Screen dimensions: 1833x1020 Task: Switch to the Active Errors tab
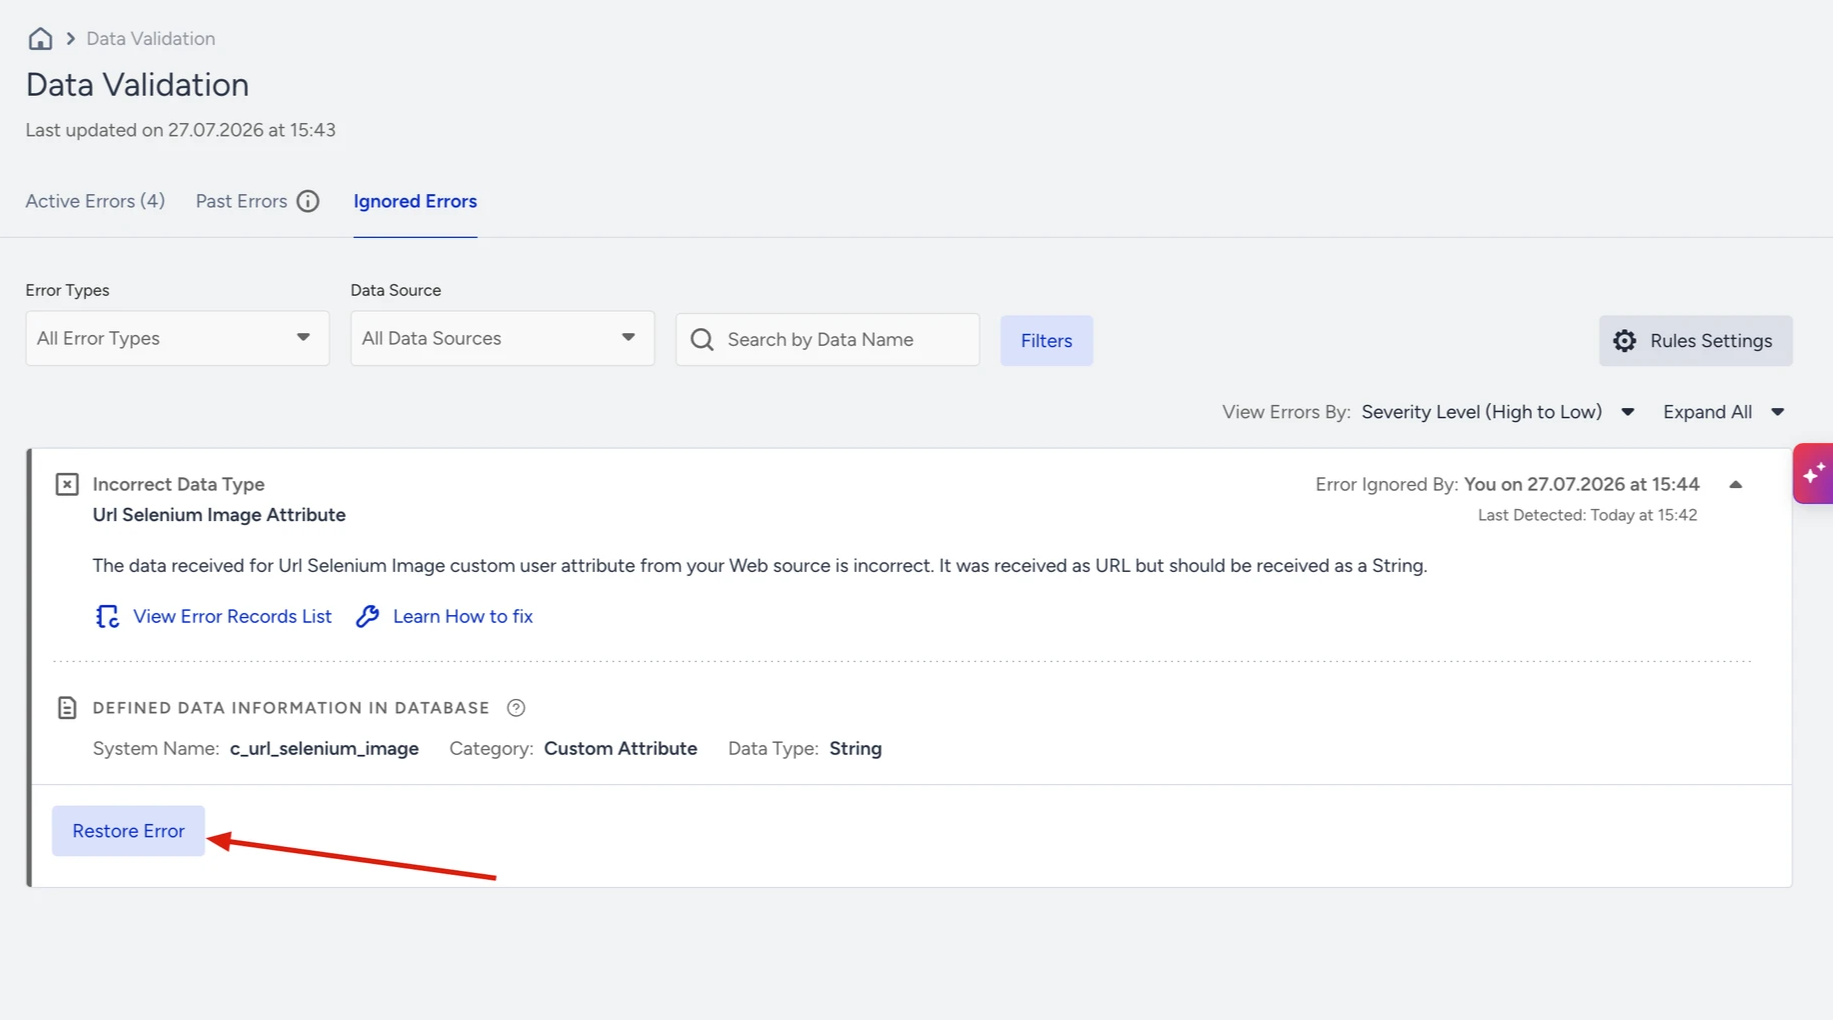[x=95, y=201]
